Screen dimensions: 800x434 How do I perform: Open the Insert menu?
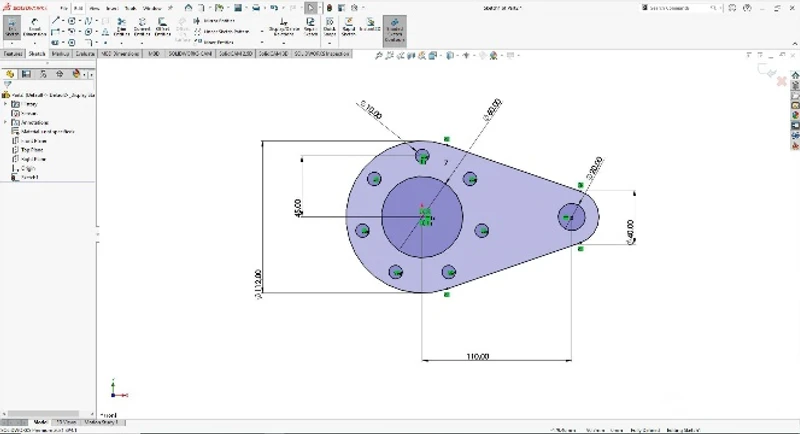(x=112, y=8)
